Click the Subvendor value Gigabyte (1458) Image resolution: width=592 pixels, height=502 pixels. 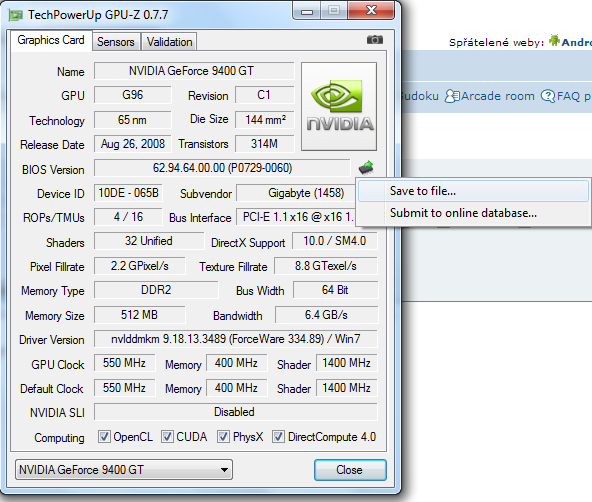click(296, 193)
